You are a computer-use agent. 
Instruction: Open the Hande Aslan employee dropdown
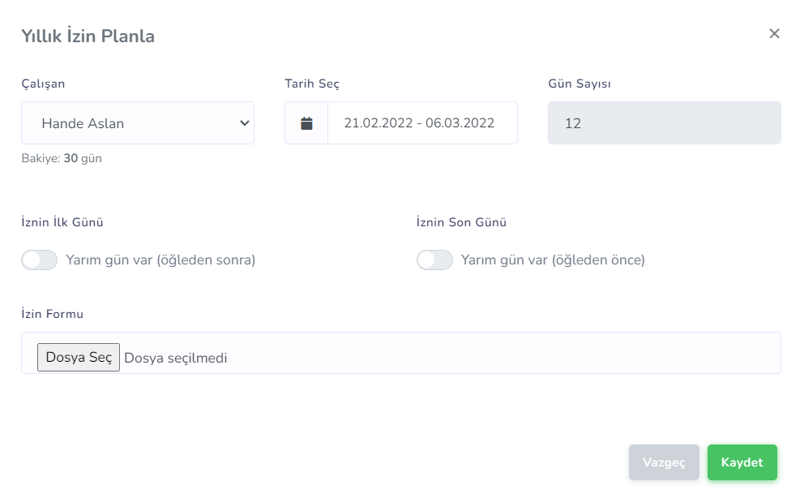tap(137, 123)
